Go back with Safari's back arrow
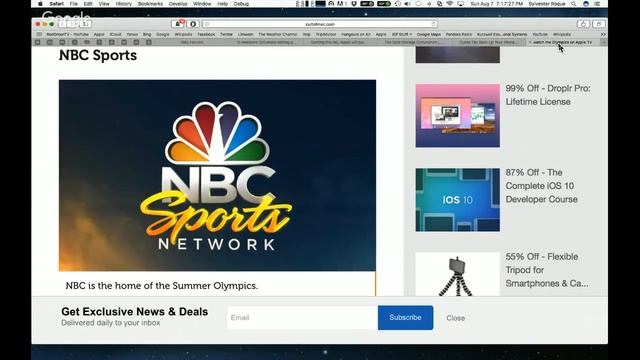This screenshot has height=360, width=640. (x=62, y=24)
